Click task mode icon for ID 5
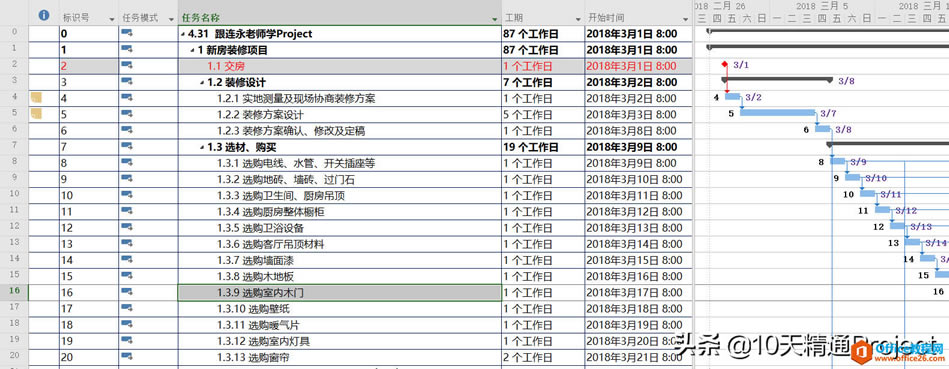Image resolution: width=949 pixels, height=369 pixels. pos(128,114)
